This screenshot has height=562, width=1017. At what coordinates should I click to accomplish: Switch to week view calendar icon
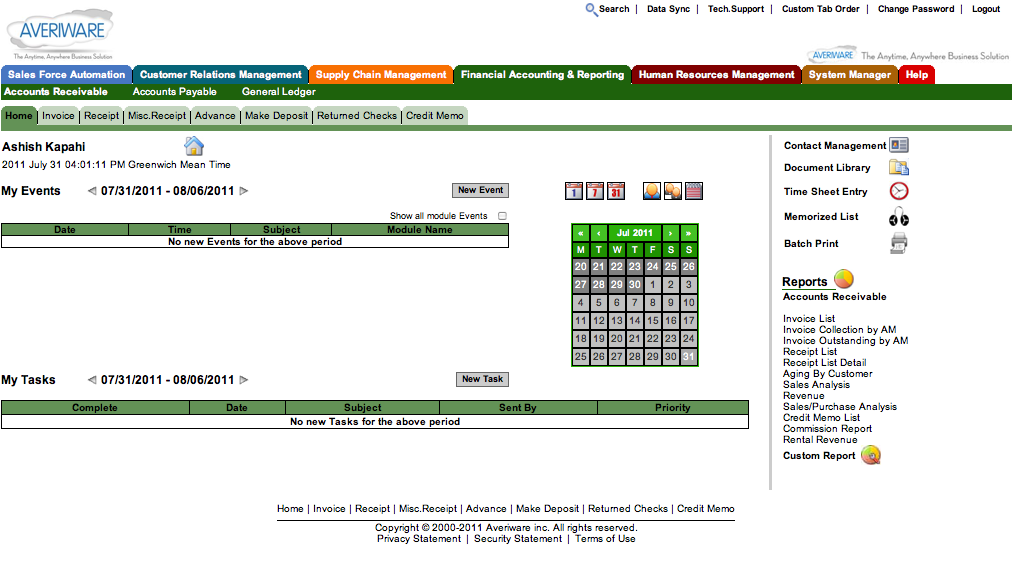595,191
